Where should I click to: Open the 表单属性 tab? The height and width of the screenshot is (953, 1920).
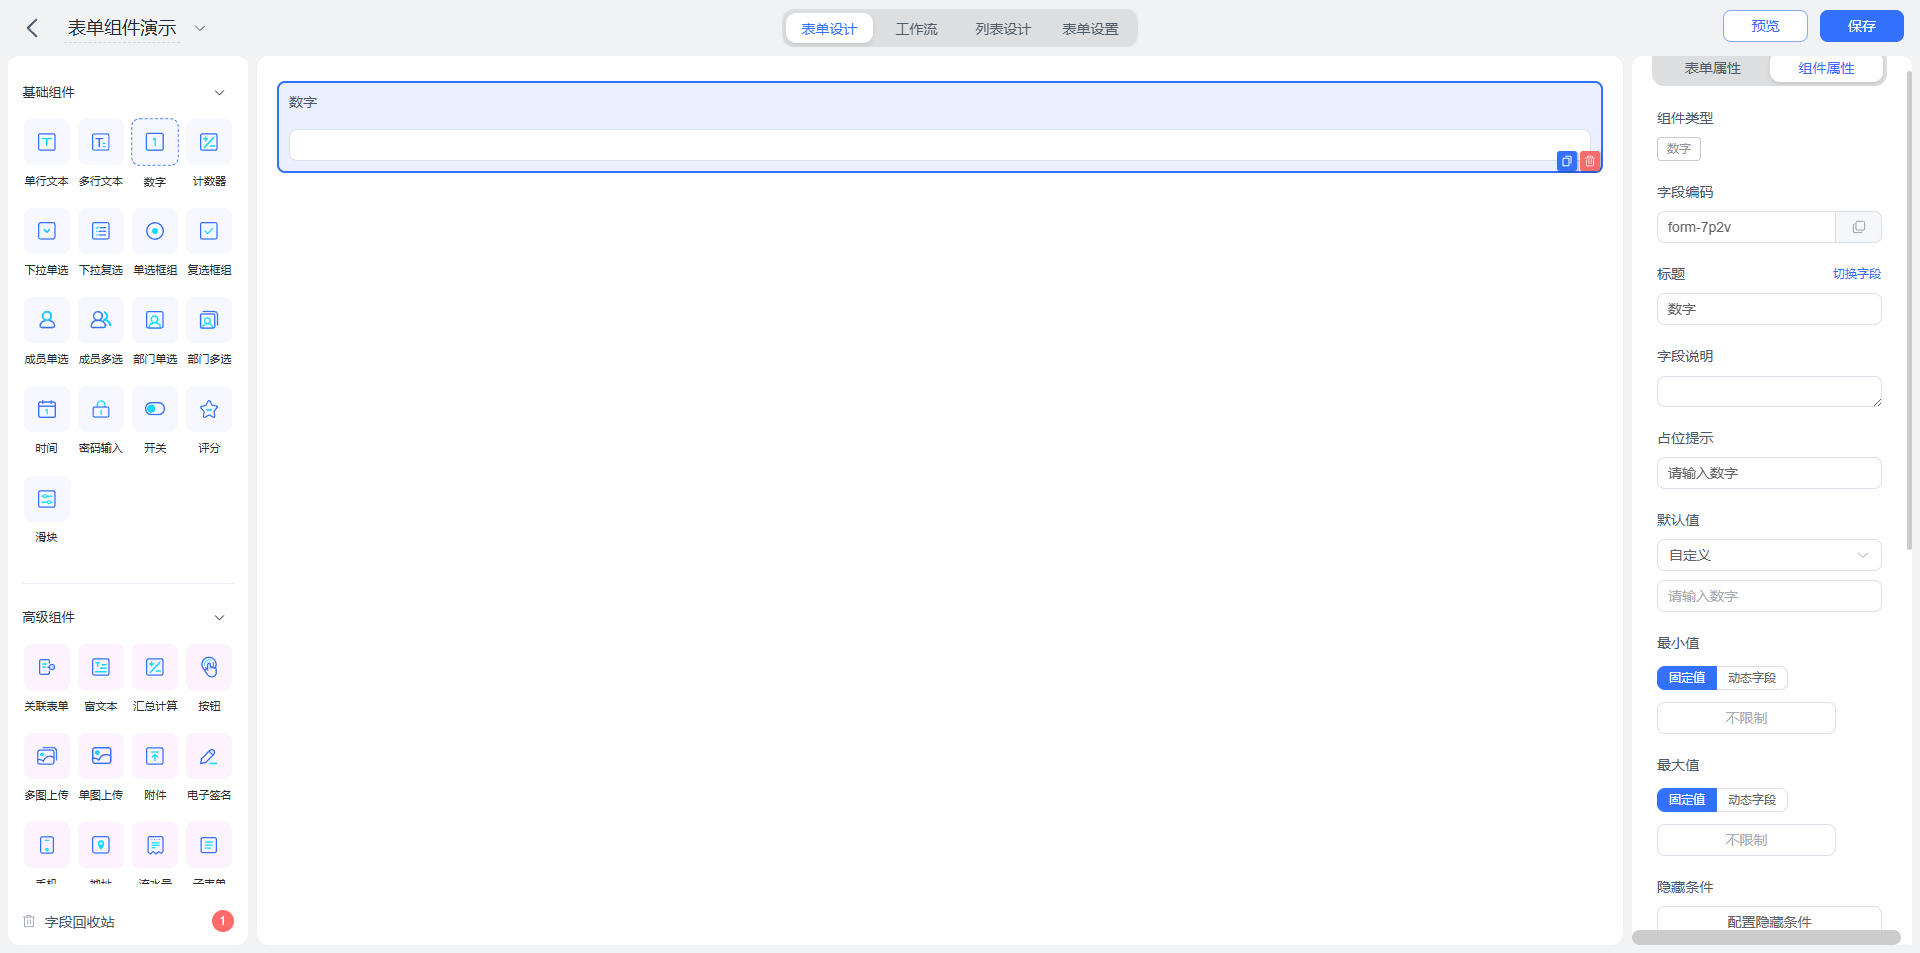coord(1712,68)
